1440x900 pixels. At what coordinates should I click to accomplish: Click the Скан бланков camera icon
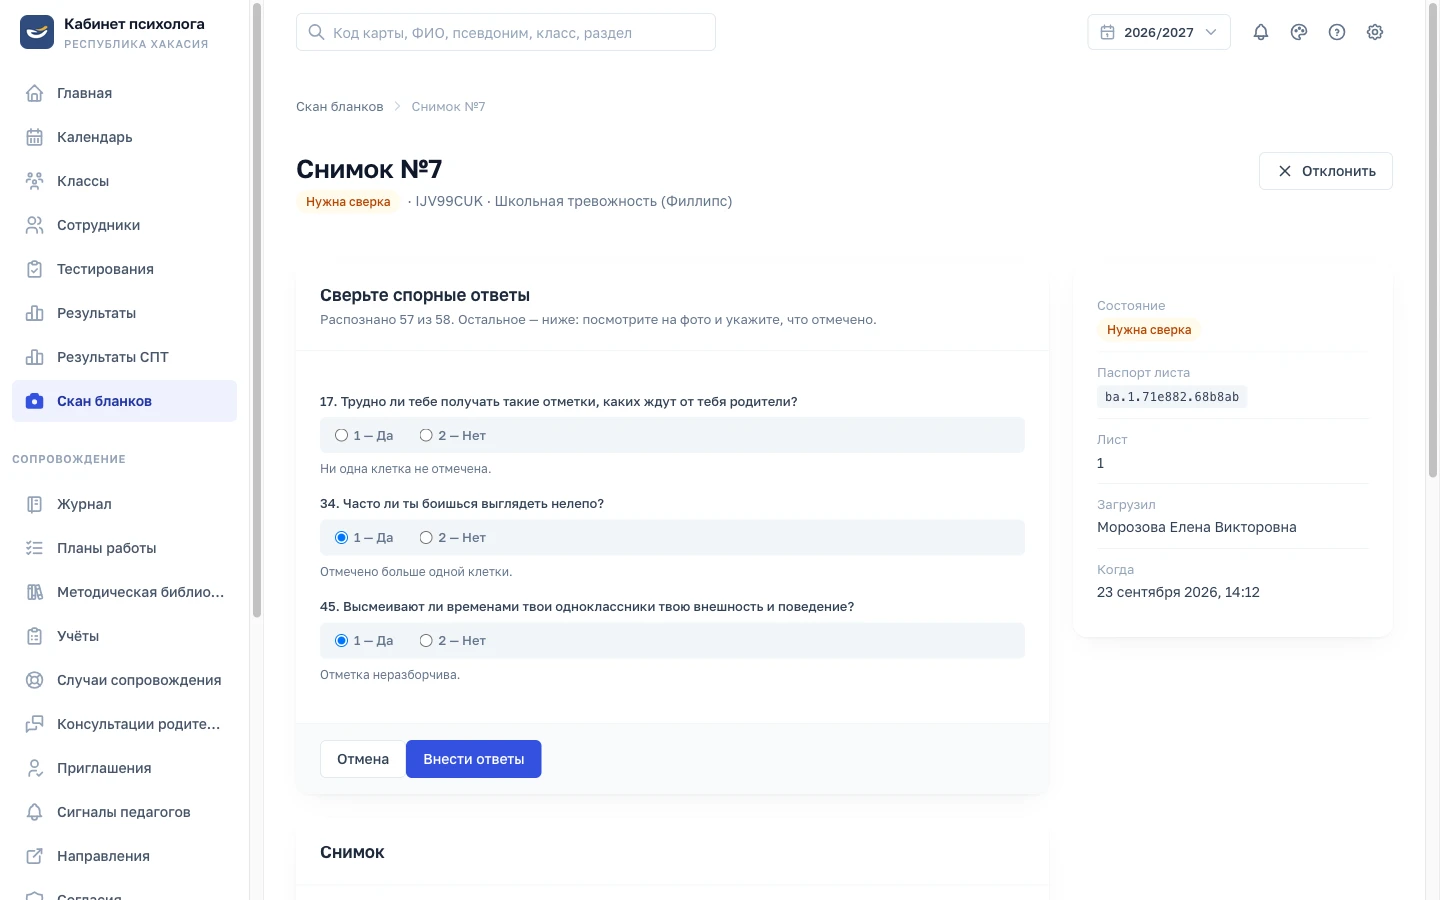click(x=34, y=401)
